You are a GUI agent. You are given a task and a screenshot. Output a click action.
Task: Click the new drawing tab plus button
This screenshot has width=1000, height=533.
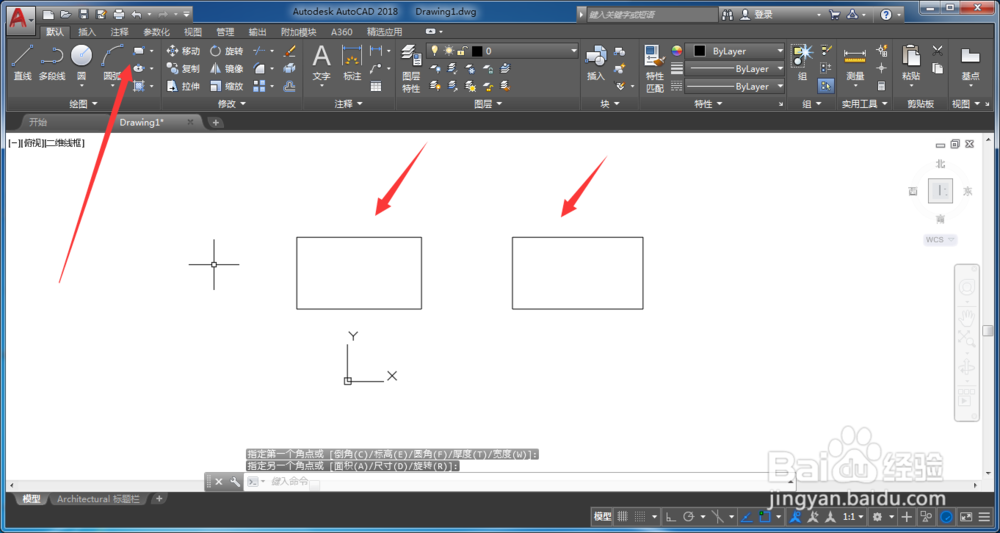pos(216,122)
